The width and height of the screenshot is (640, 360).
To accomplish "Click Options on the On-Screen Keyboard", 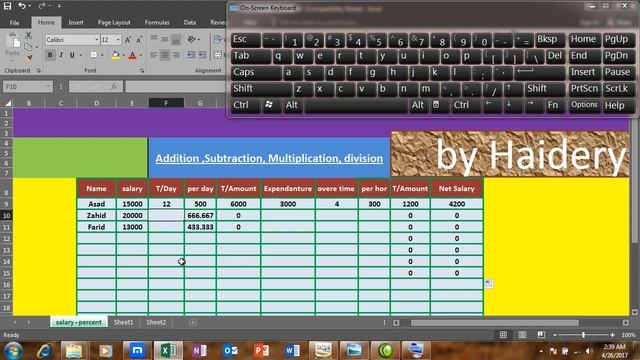I will pos(584,105).
